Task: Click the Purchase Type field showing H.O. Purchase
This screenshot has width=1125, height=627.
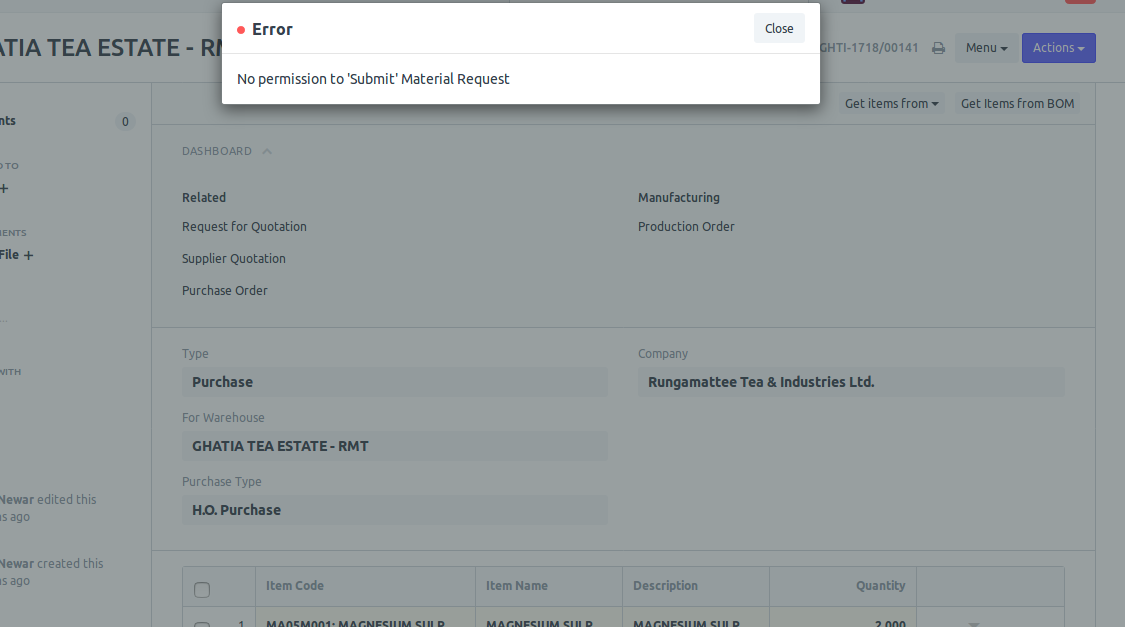Action: coord(394,510)
